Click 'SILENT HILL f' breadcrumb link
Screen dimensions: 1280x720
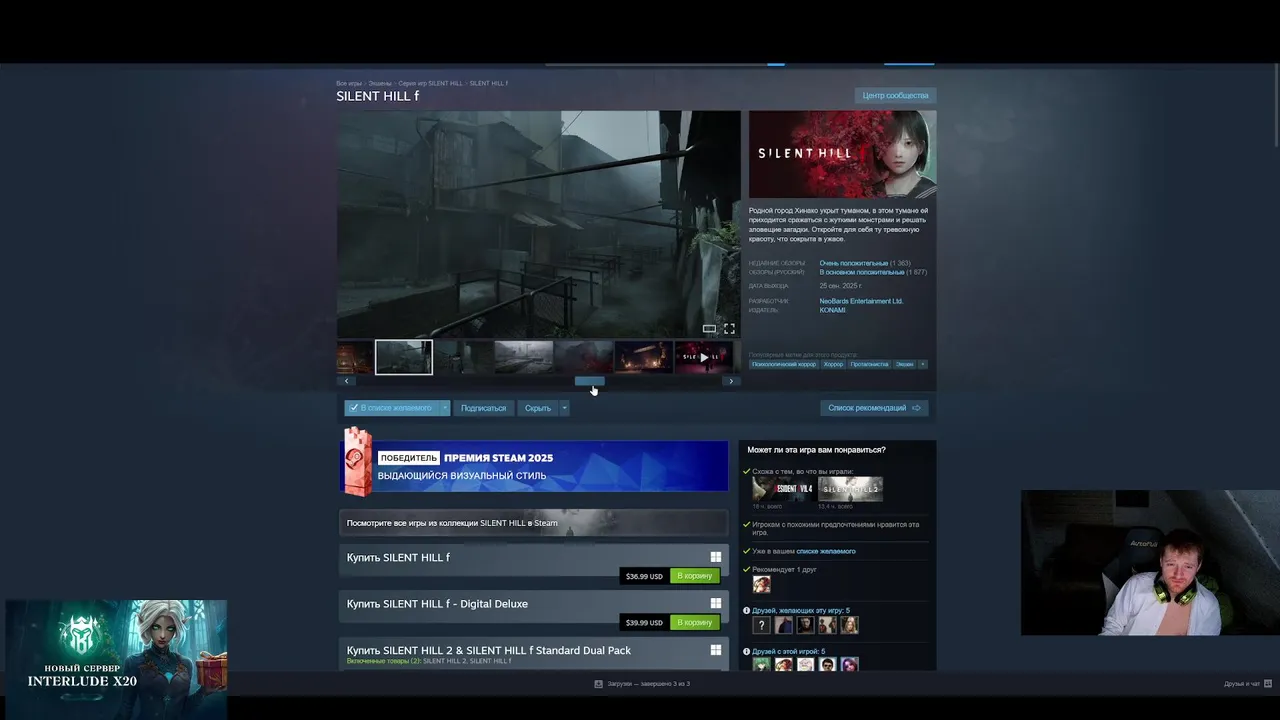point(488,83)
